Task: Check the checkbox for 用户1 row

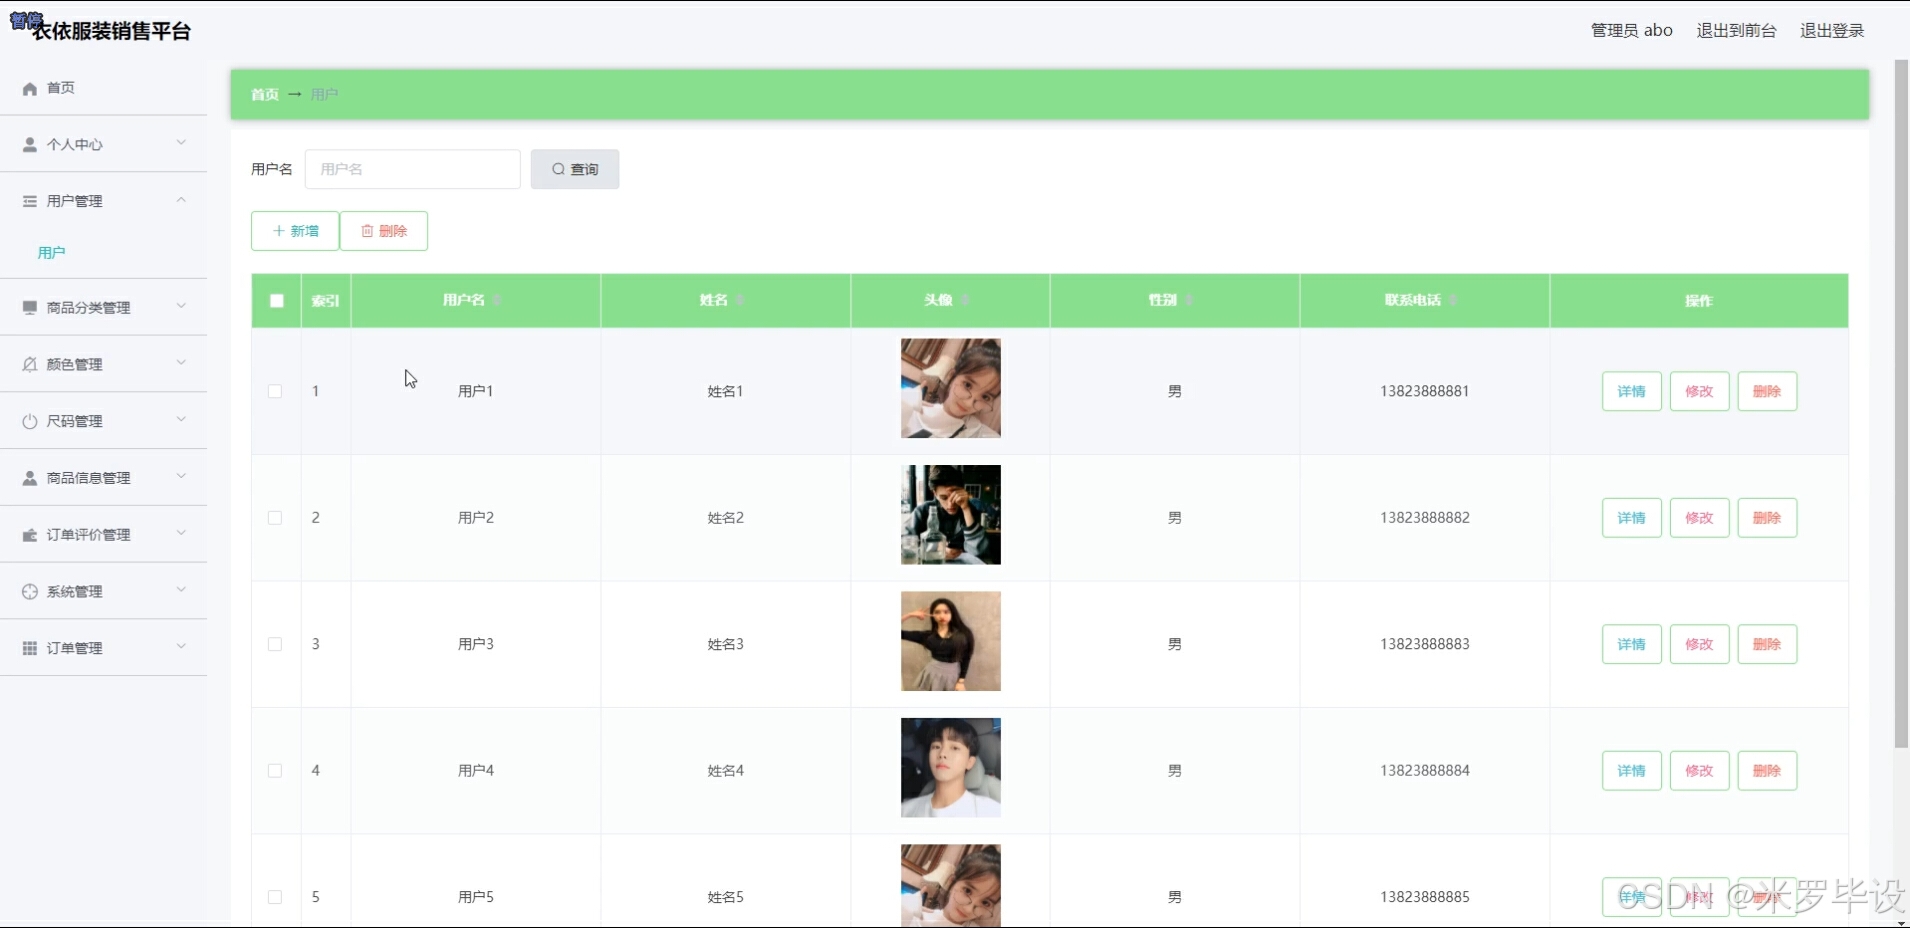Action: [275, 391]
